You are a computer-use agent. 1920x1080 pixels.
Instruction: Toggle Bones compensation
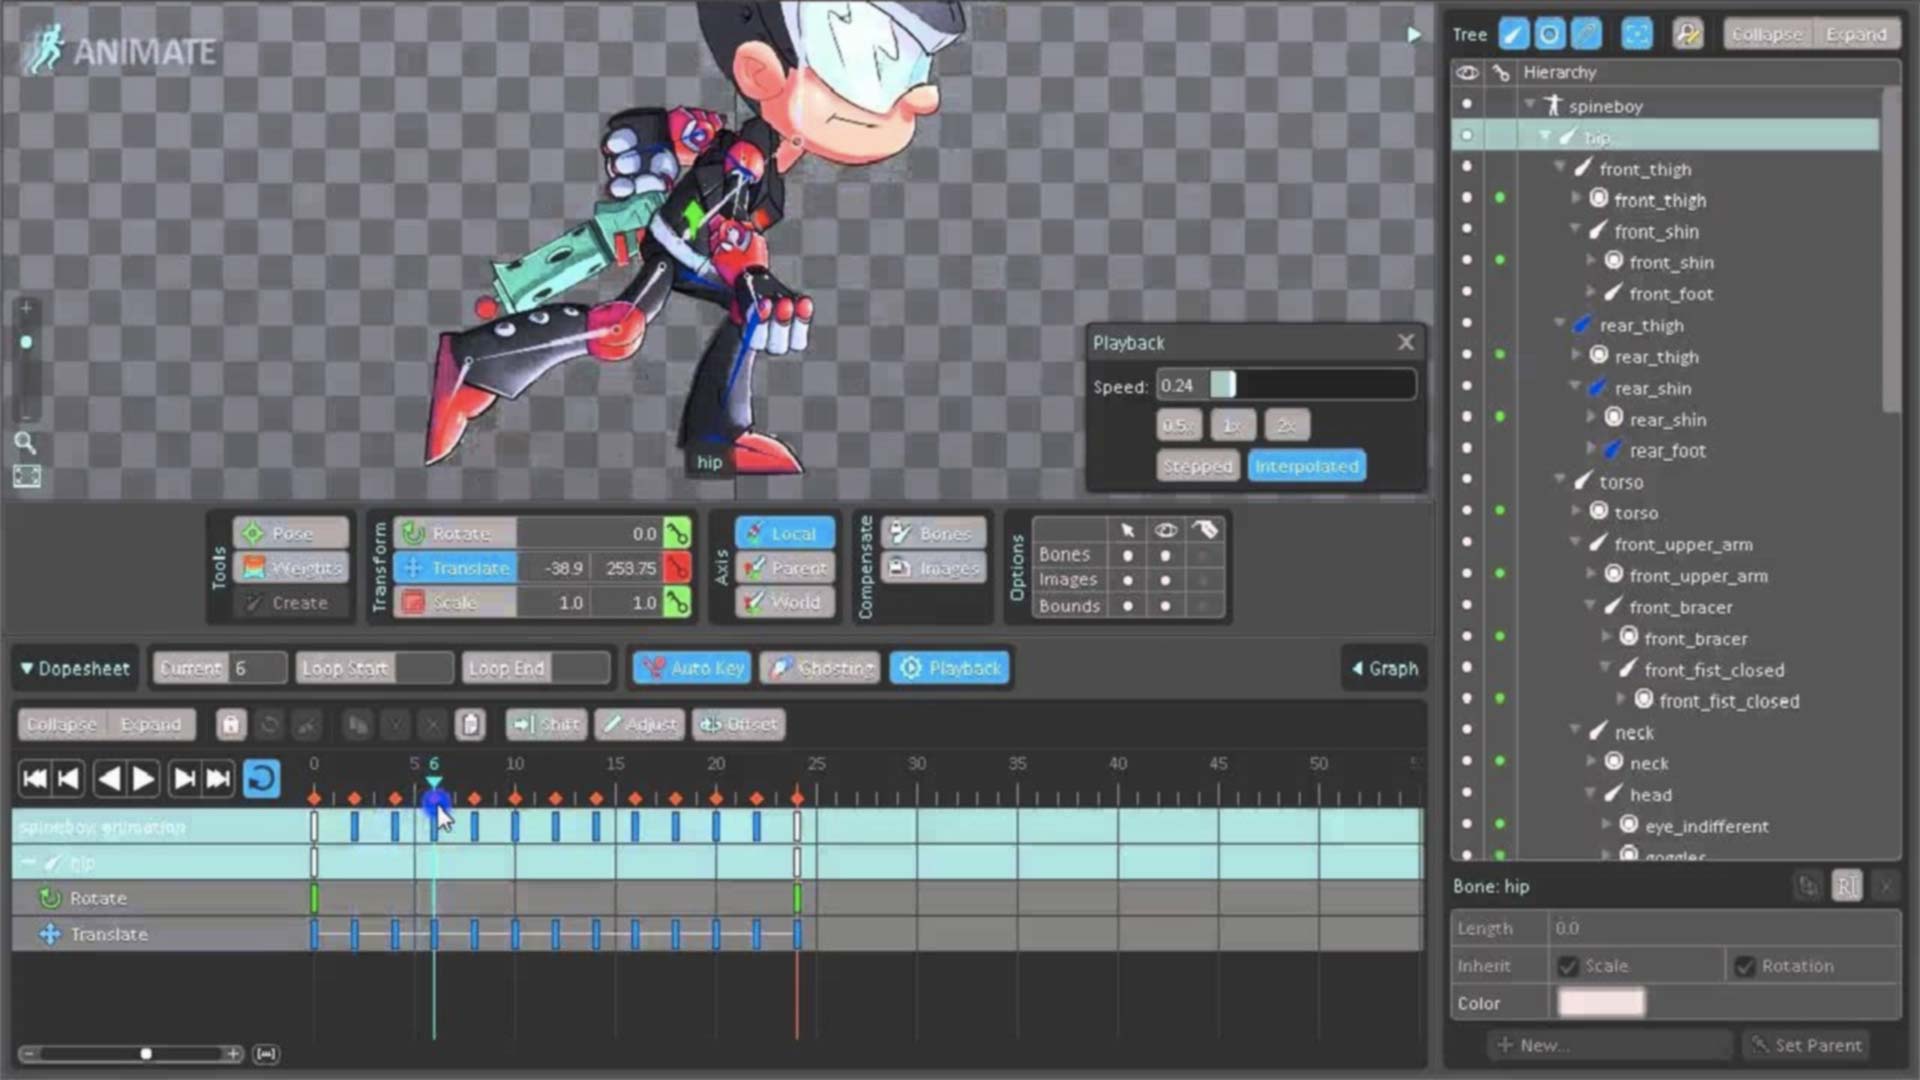point(933,533)
